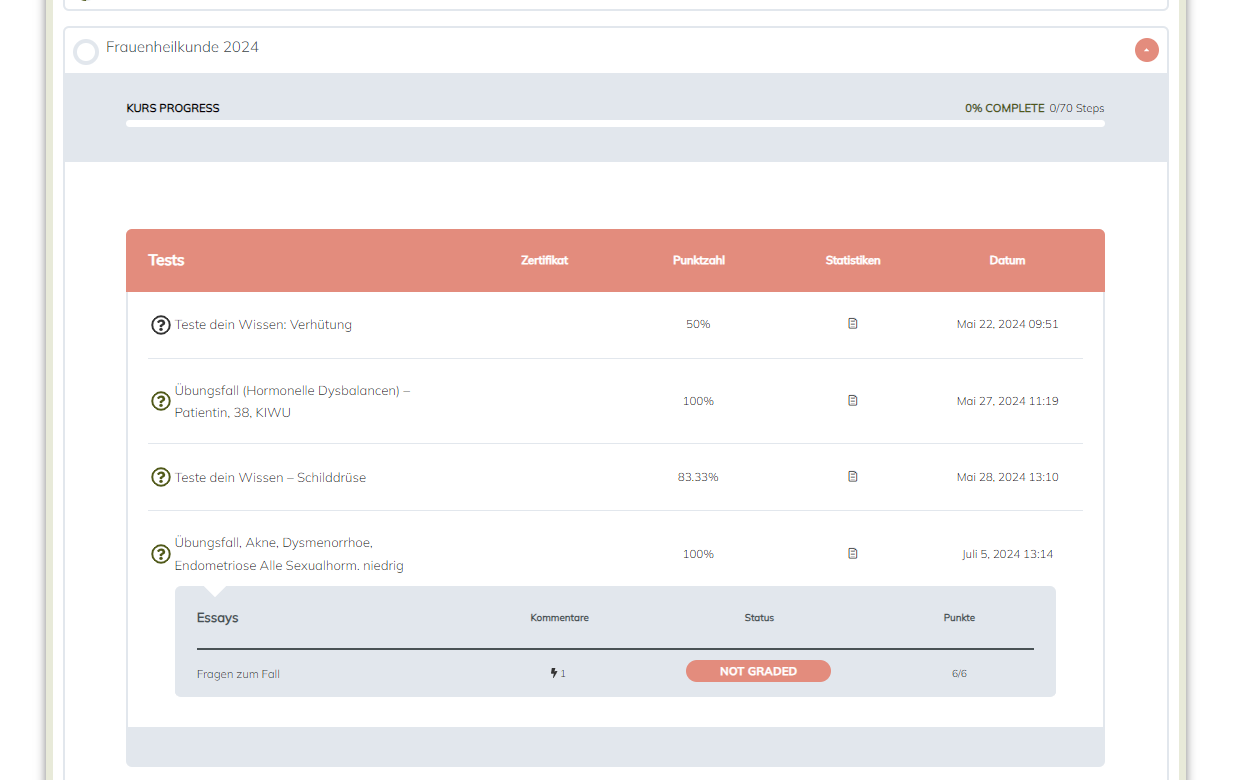
Task: Click question mark icon beside Akne Dysmenorrhoe case
Action: 160,554
